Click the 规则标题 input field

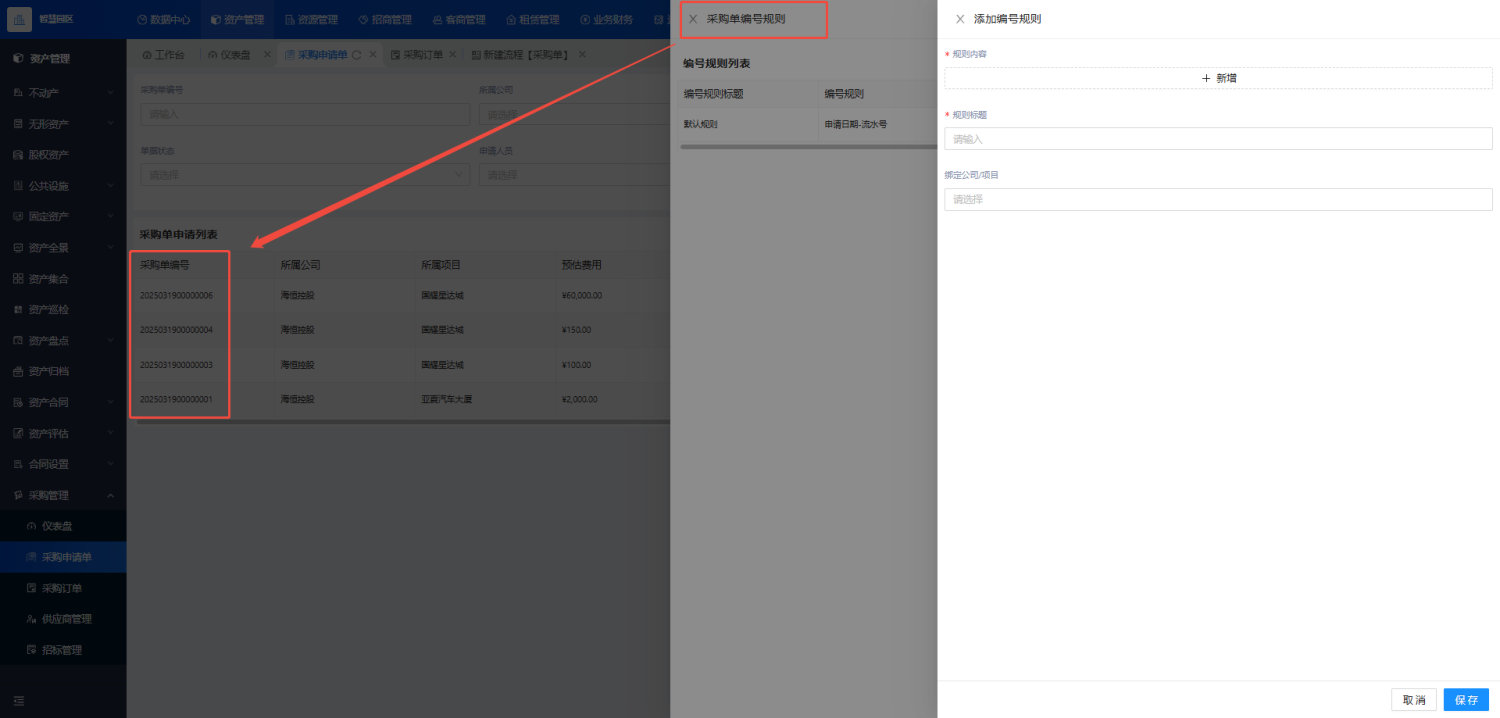pos(1217,139)
